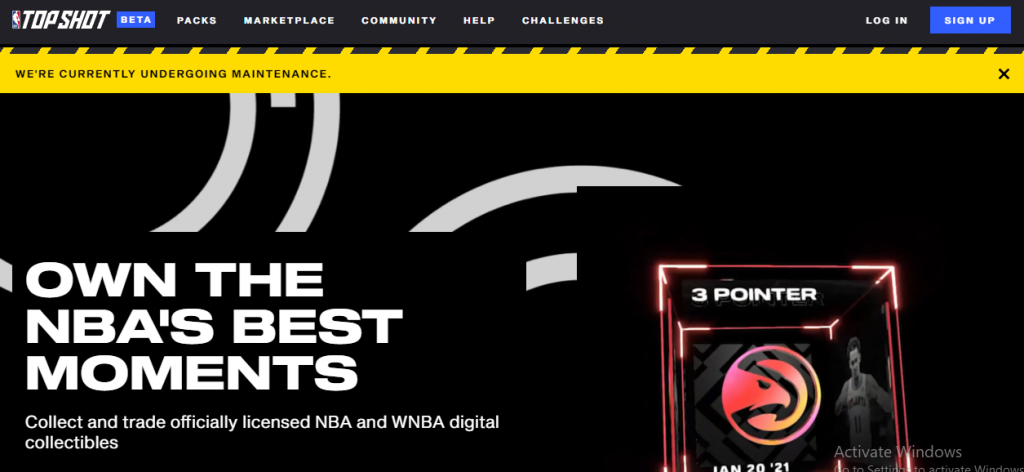Click the maintenance notice text

coord(173,74)
